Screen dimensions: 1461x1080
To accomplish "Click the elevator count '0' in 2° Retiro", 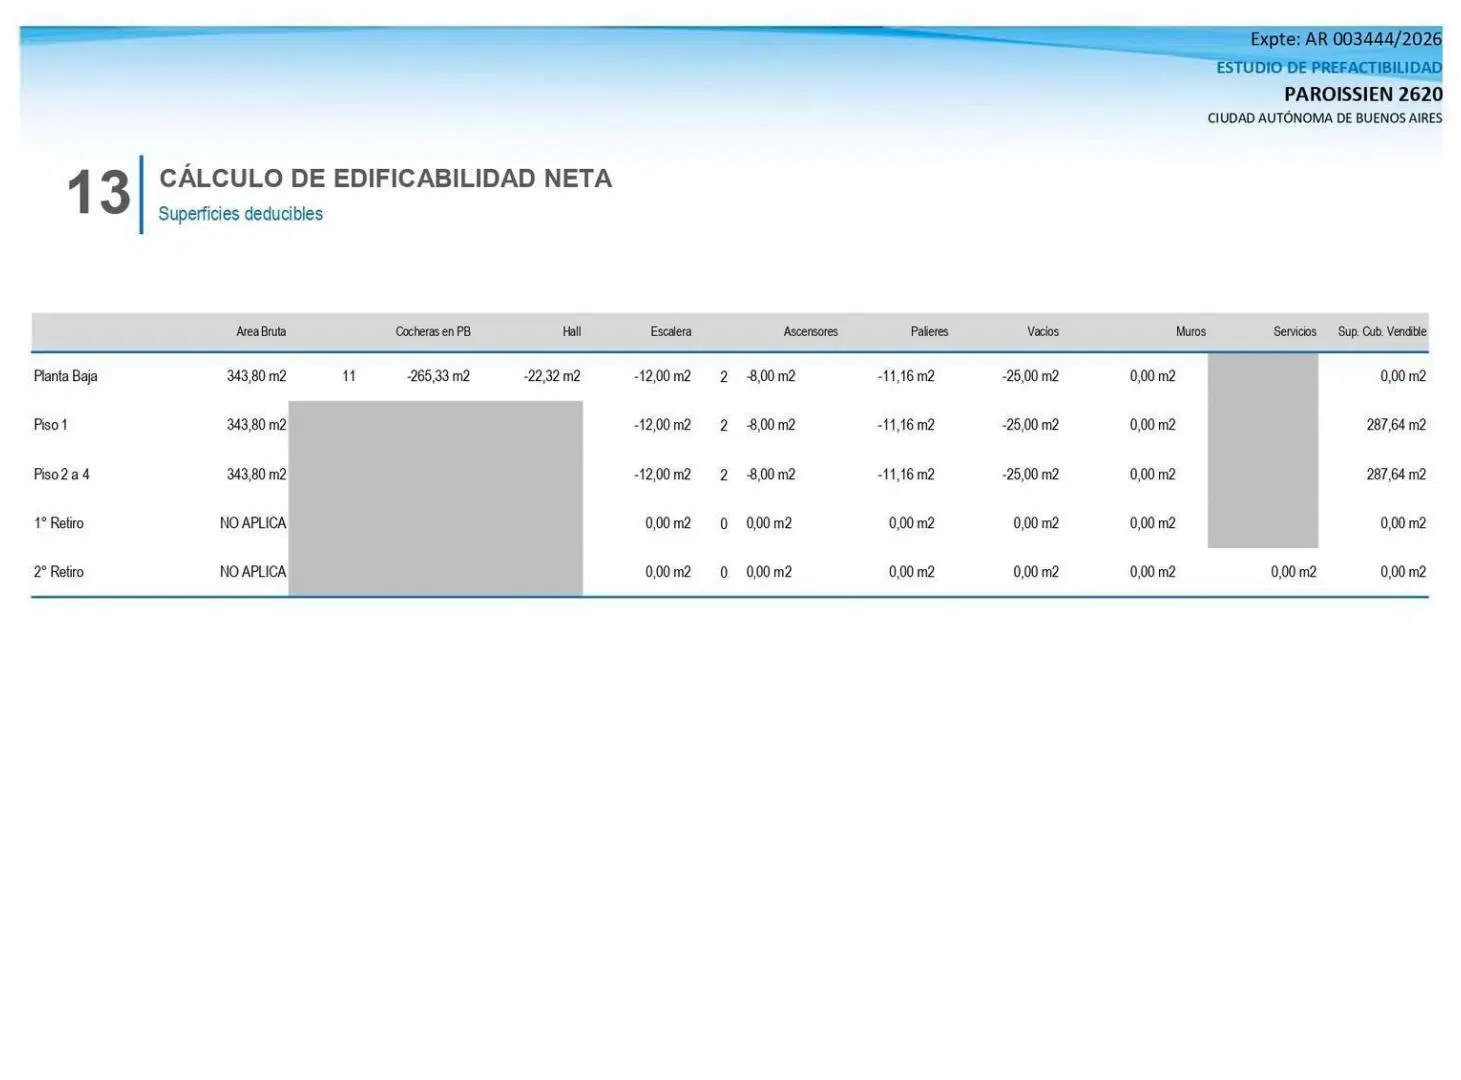I will click(x=724, y=573).
